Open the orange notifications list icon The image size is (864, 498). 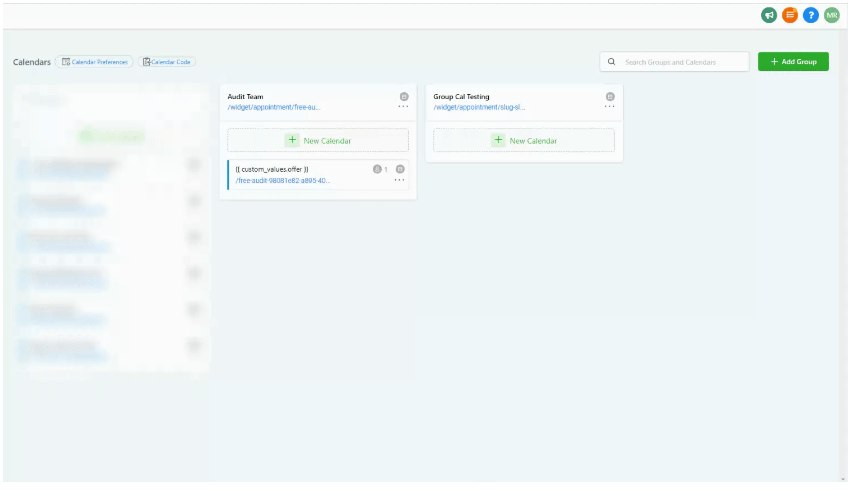coord(790,15)
